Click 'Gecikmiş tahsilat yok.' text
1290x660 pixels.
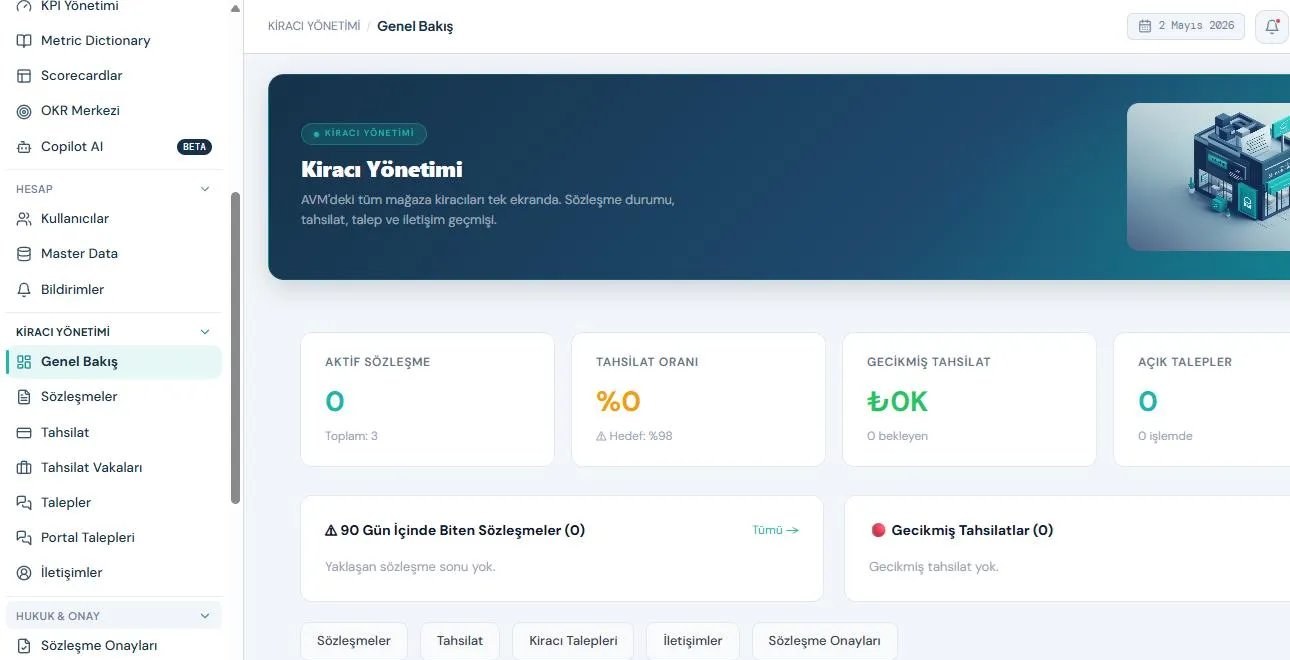click(933, 567)
